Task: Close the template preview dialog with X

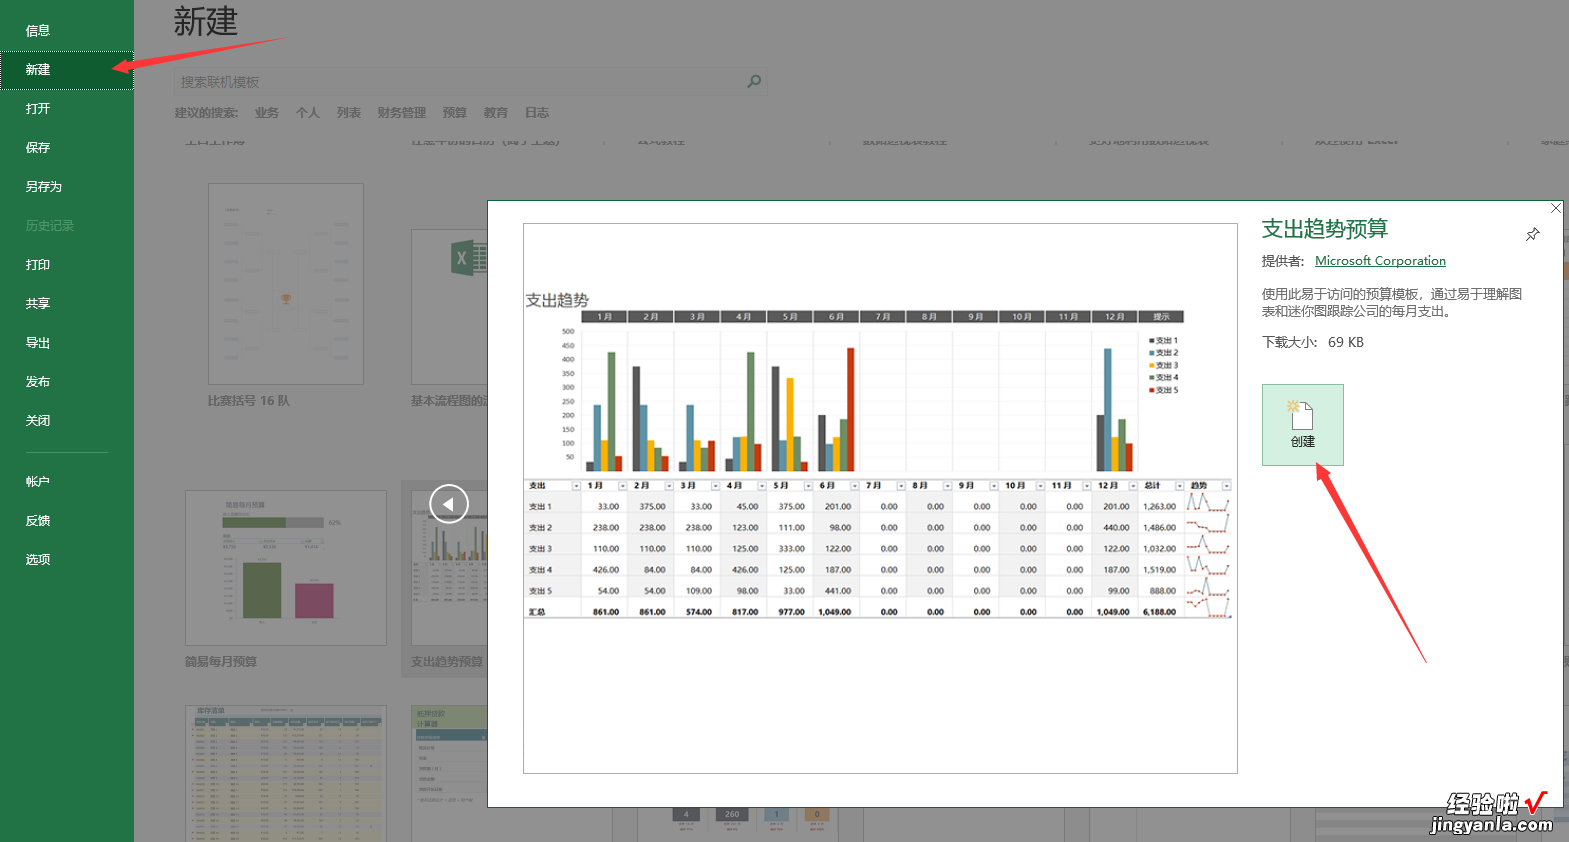Action: pos(1555,208)
